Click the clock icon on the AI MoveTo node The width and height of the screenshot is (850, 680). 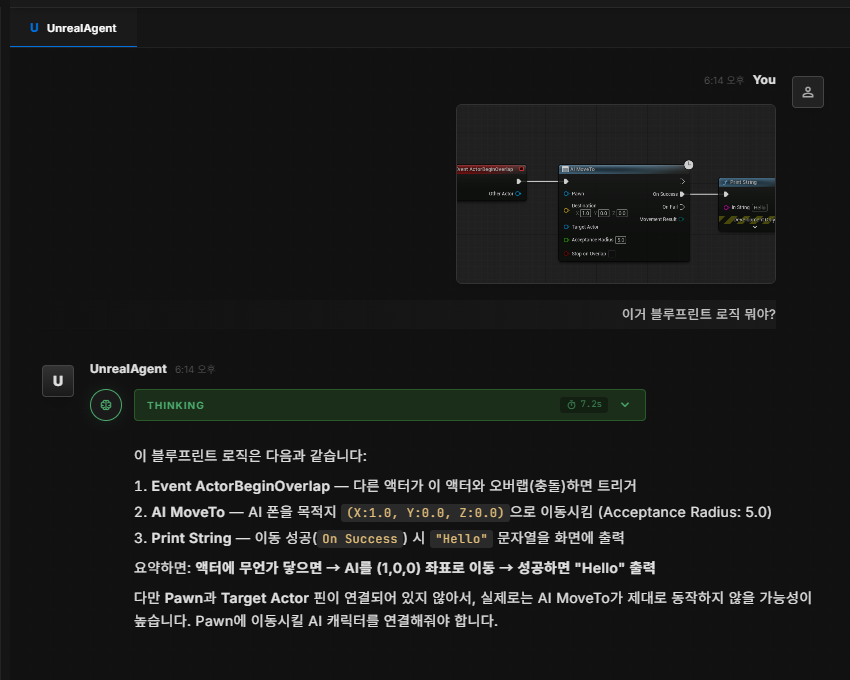click(x=688, y=165)
